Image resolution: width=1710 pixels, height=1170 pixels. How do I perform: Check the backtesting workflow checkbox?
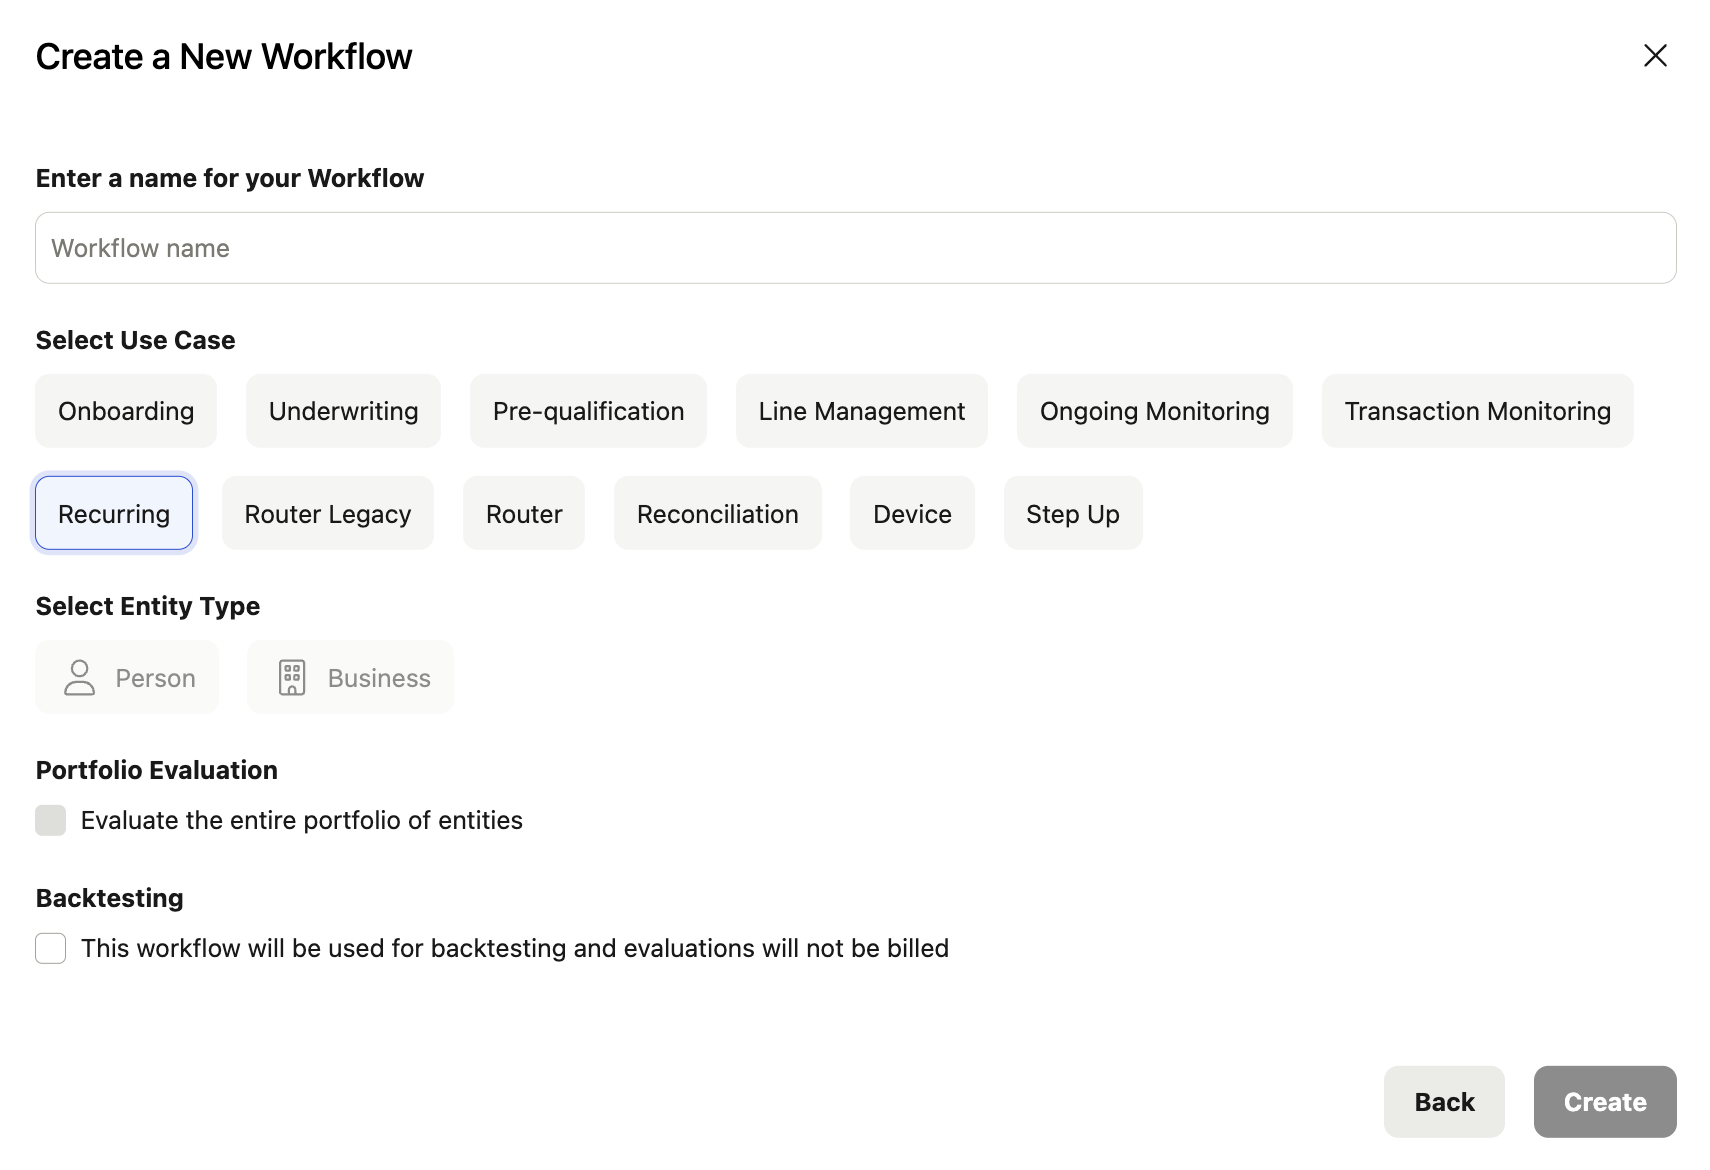51,948
